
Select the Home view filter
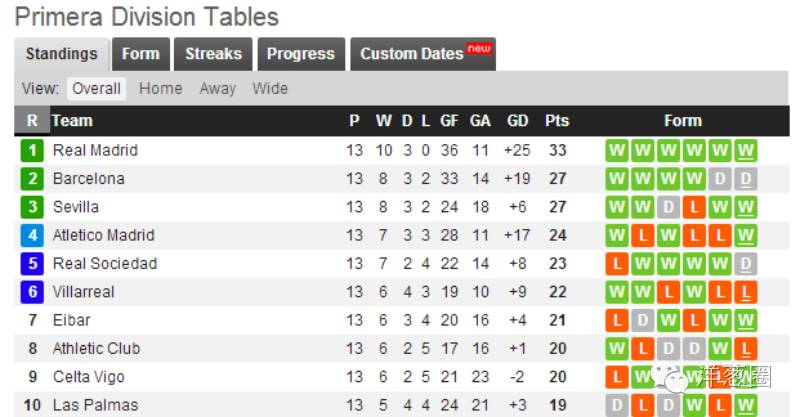(160, 88)
